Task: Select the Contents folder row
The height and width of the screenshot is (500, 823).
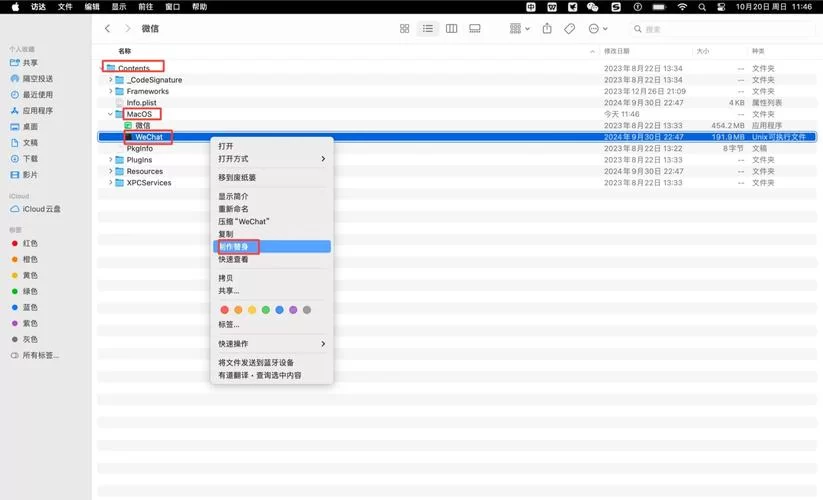Action: 457,68
